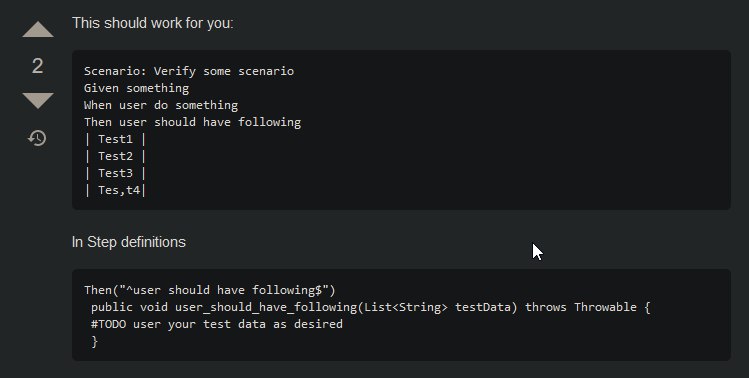Click the "throws Throwable" text in code
The width and height of the screenshot is (749, 378).
(581, 307)
